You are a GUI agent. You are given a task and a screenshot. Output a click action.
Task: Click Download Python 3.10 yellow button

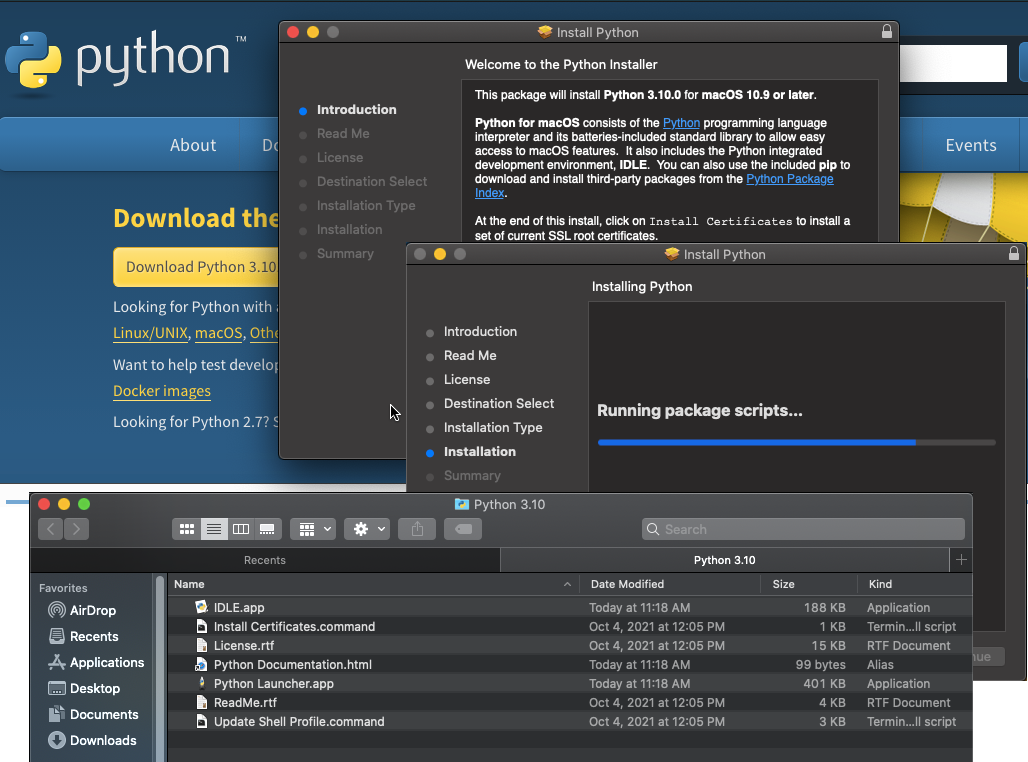(197, 267)
